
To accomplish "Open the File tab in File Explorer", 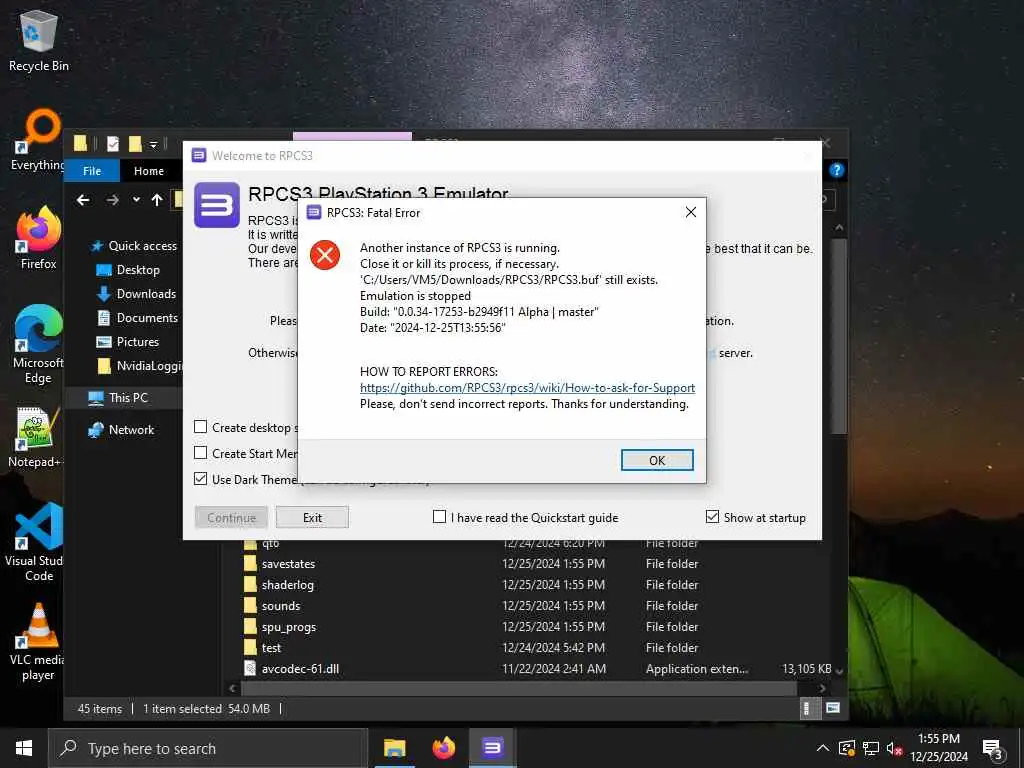I will pyautogui.click(x=92, y=170).
